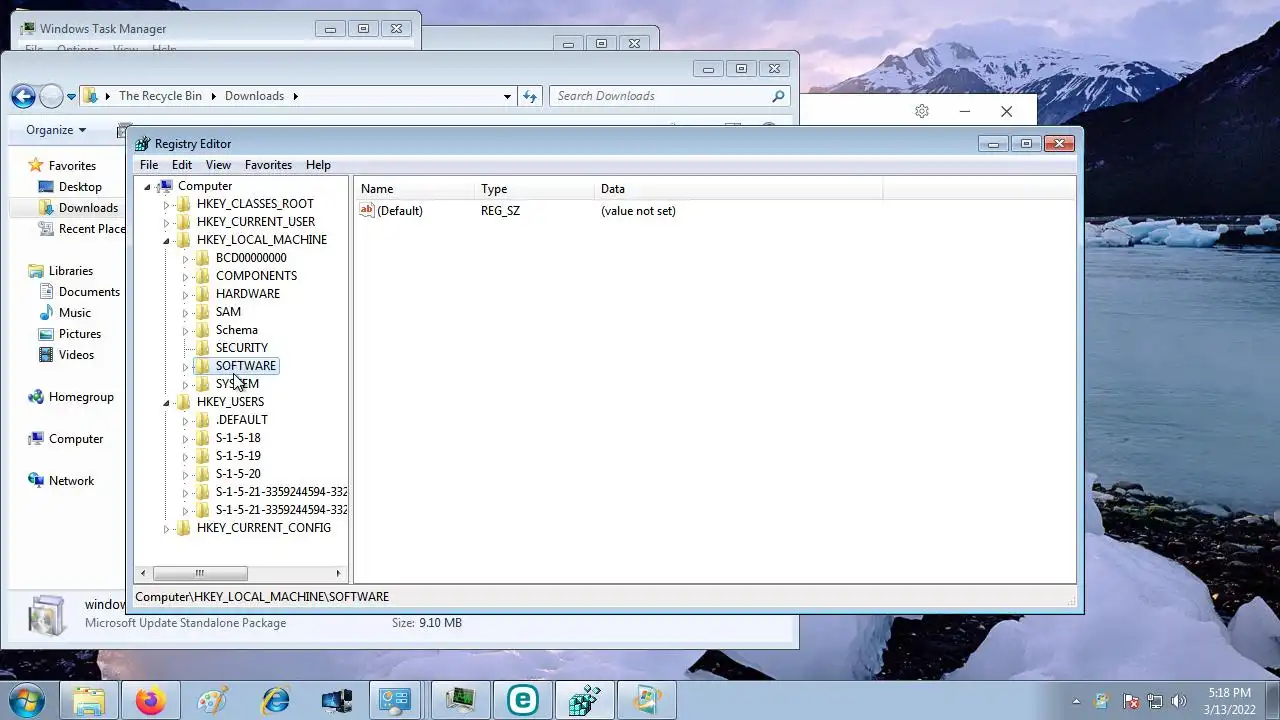Expand the HKEY_CURRENT_USER key

tap(166, 223)
